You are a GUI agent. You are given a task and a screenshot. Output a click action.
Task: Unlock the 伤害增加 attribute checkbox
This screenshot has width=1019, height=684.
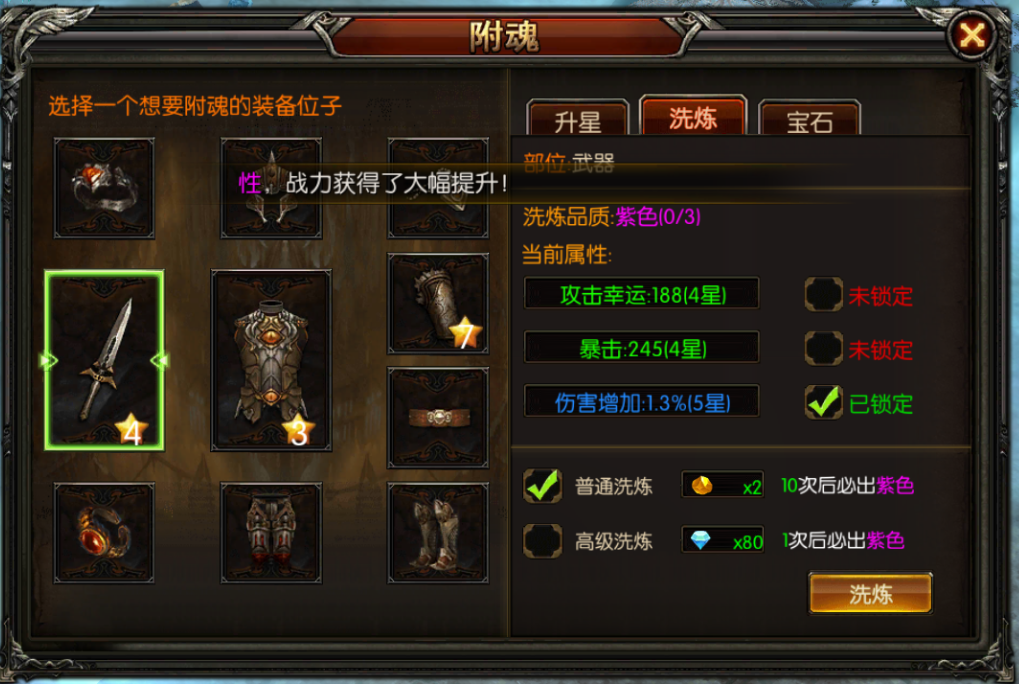click(x=823, y=402)
